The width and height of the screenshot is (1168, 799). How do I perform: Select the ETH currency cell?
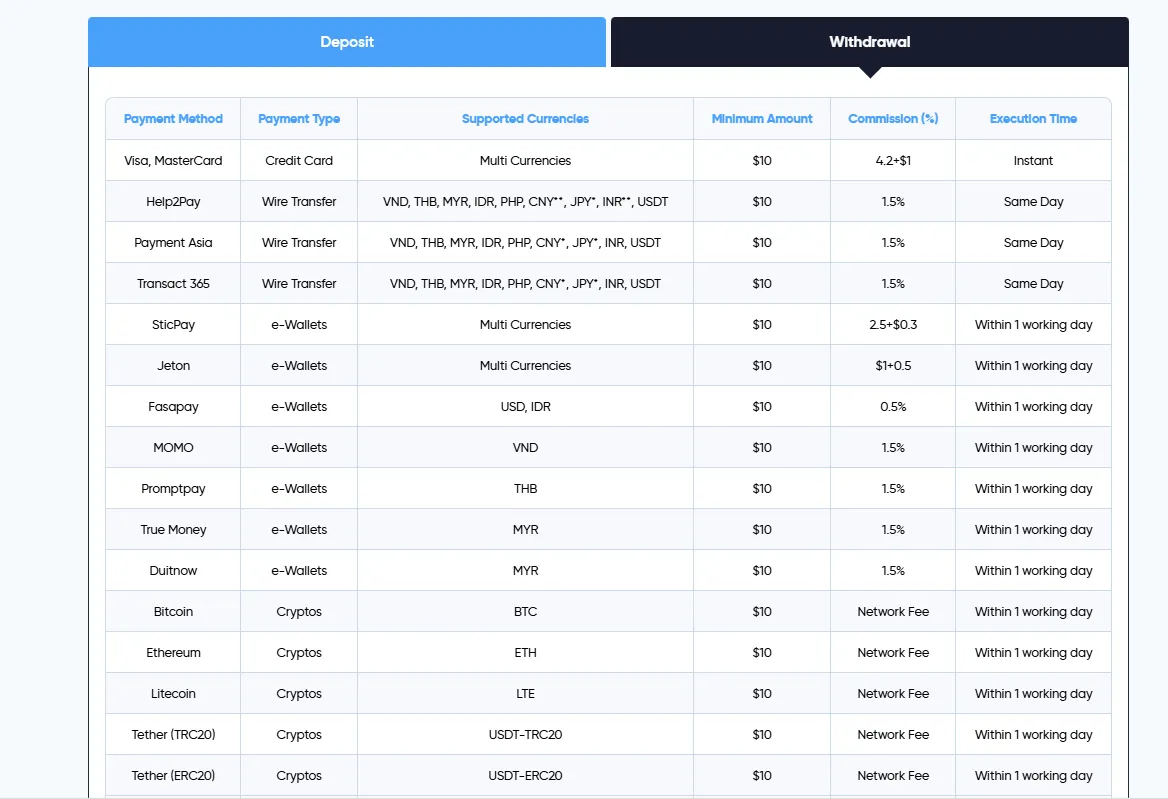click(x=525, y=652)
